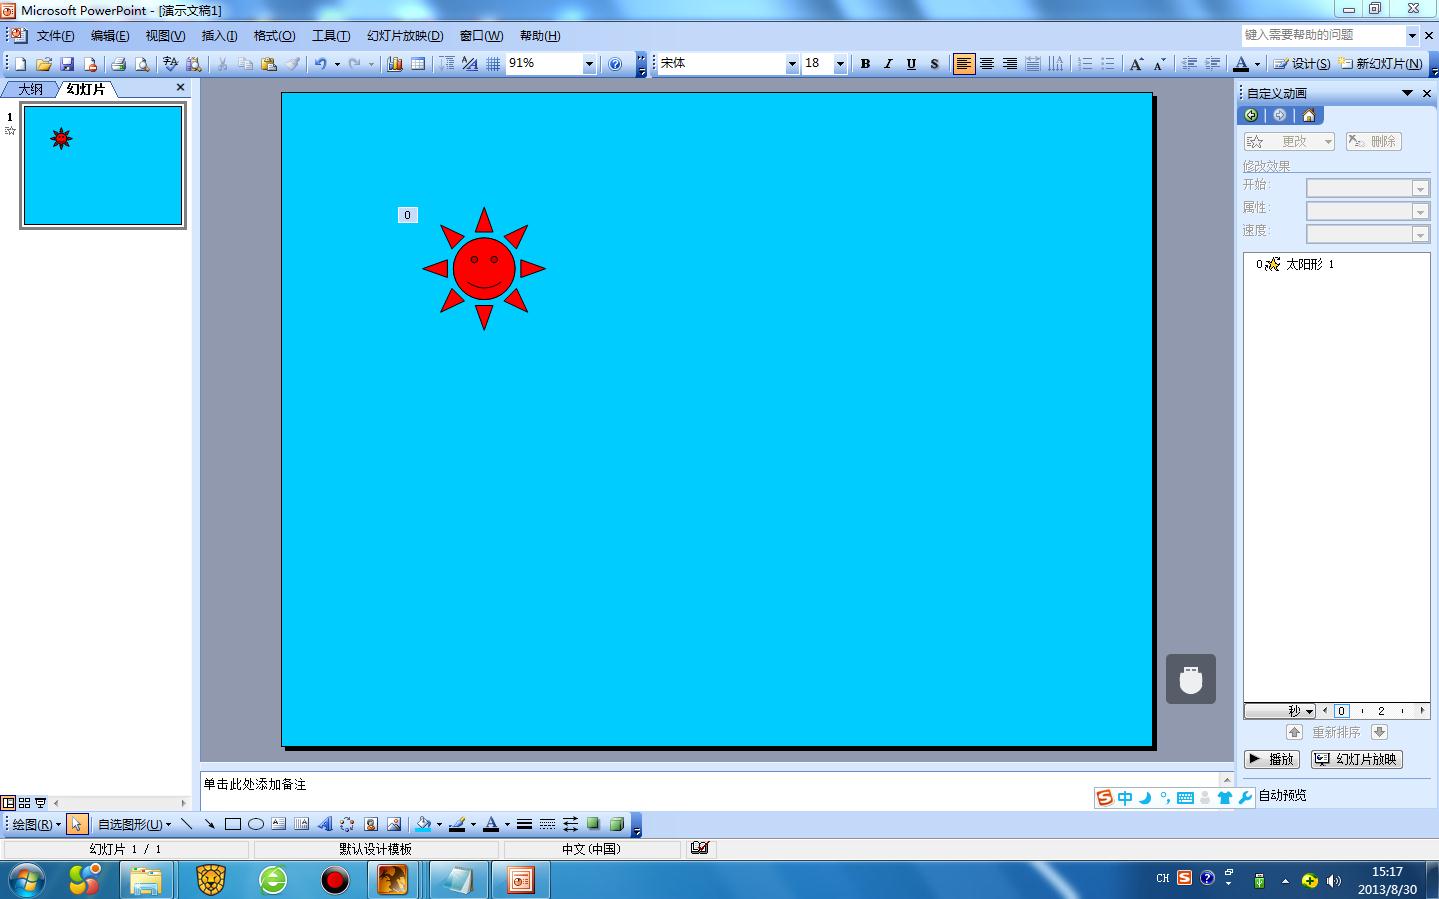Print with the printer toolbar icon
Image resolution: width=1439 pixels, height=899 pixels.
click(118, 64)
